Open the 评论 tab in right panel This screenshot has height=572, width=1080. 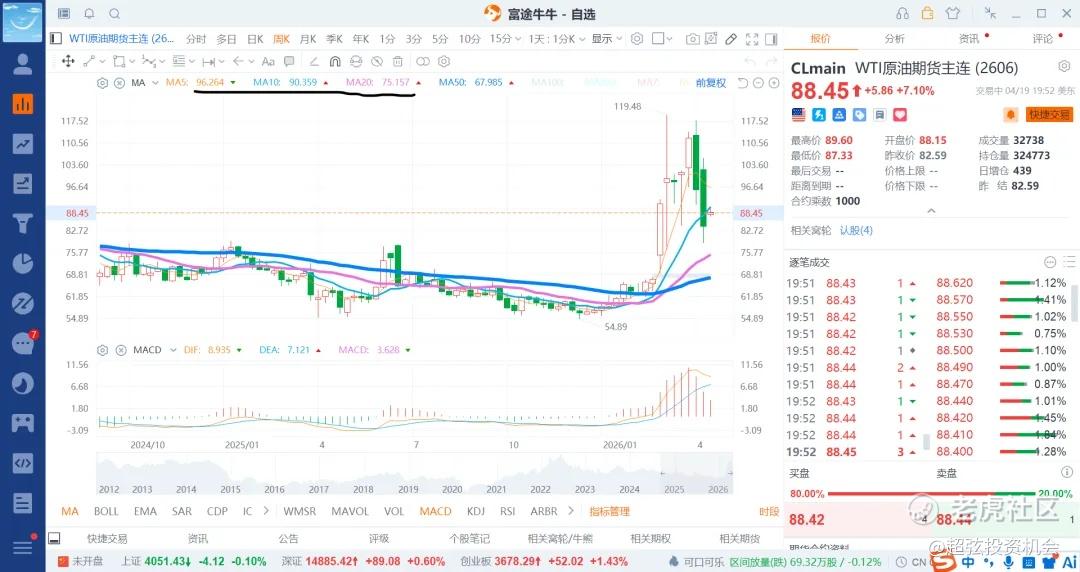tap(1043, 39)
